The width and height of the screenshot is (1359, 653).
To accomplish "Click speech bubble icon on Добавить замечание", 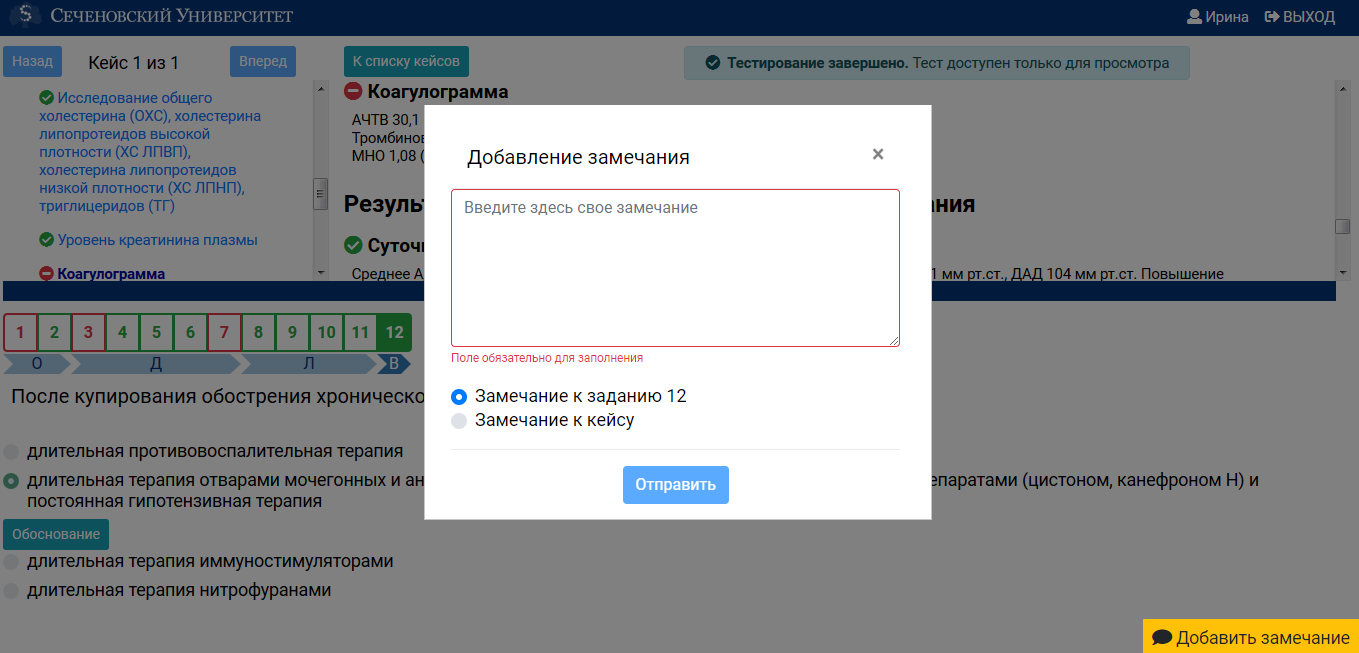I will (1163, 637).
